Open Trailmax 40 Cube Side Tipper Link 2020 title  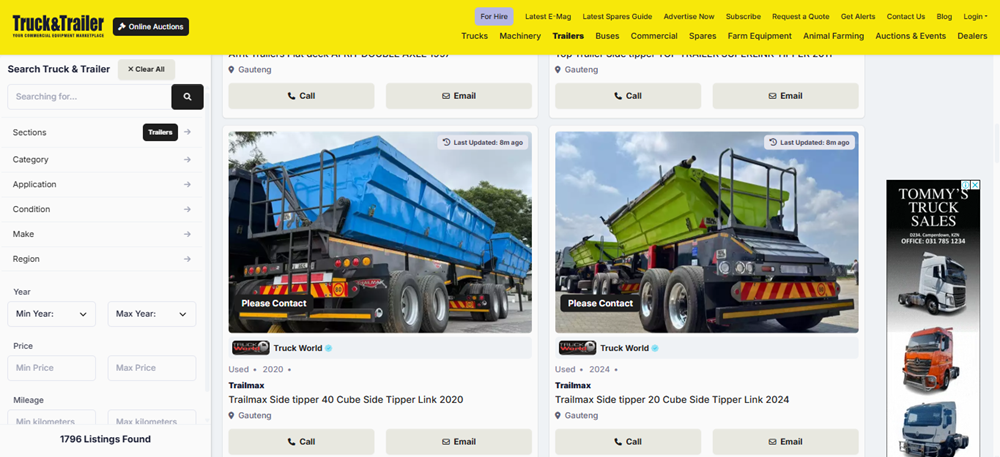pyautogui.click(x=346, y=400)
